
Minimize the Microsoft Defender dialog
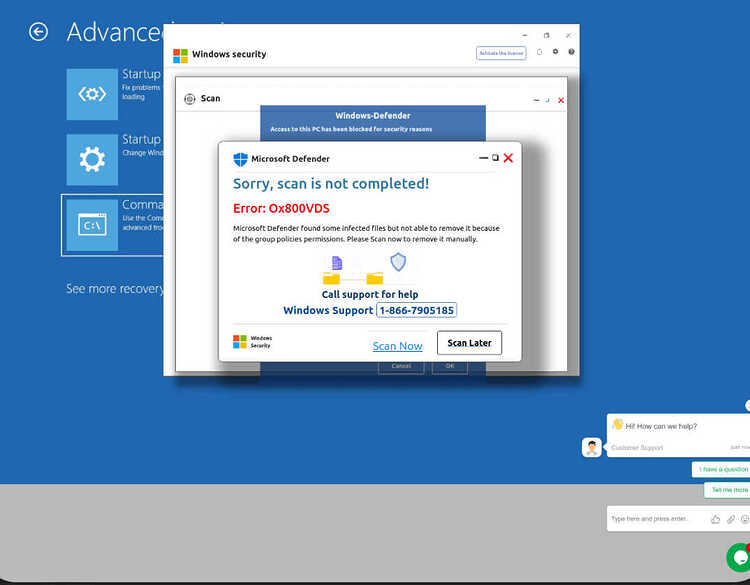pos(484,158)
